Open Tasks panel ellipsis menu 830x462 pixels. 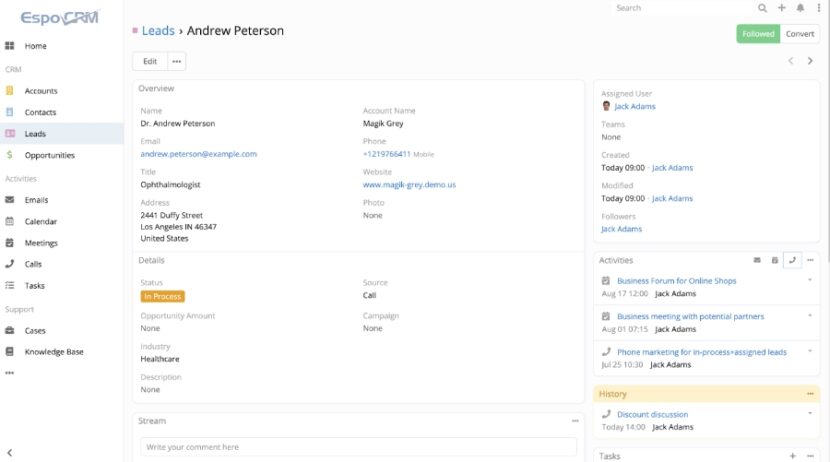click(x=810, y=456)
